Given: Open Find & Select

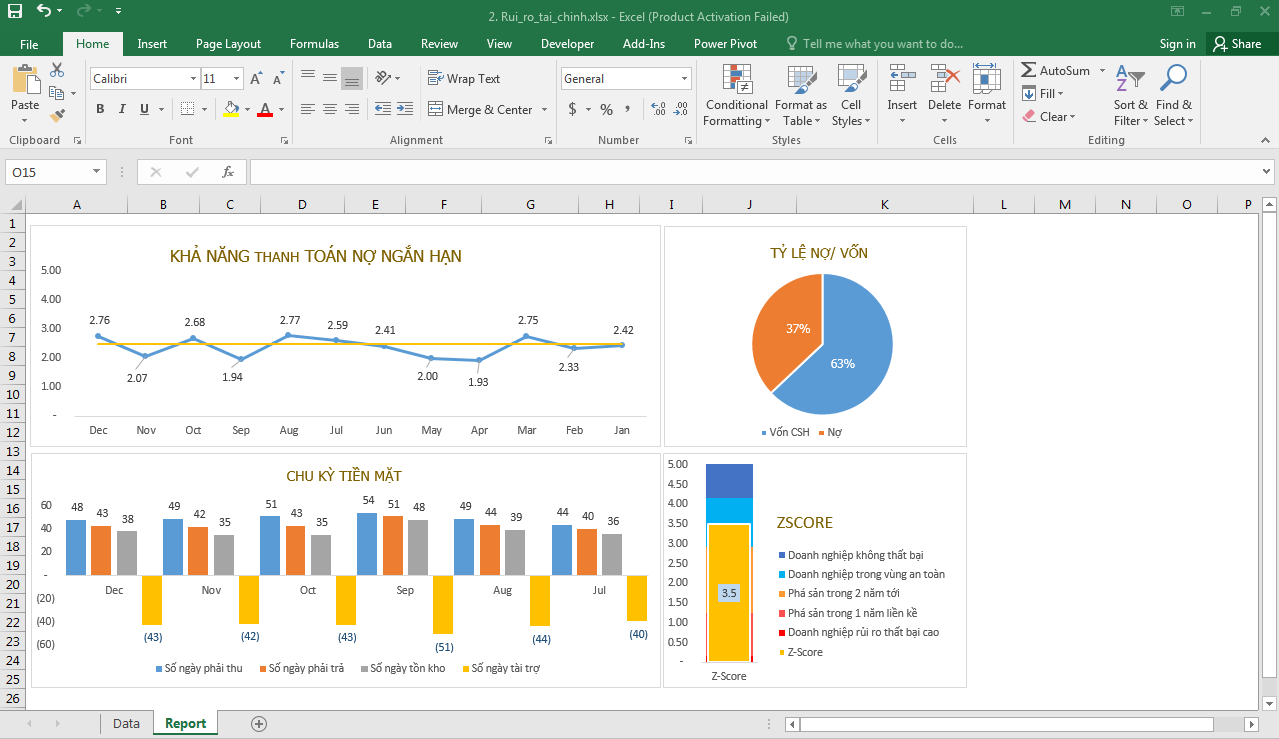Looking at the screenshot, I should coord(1174,96).
